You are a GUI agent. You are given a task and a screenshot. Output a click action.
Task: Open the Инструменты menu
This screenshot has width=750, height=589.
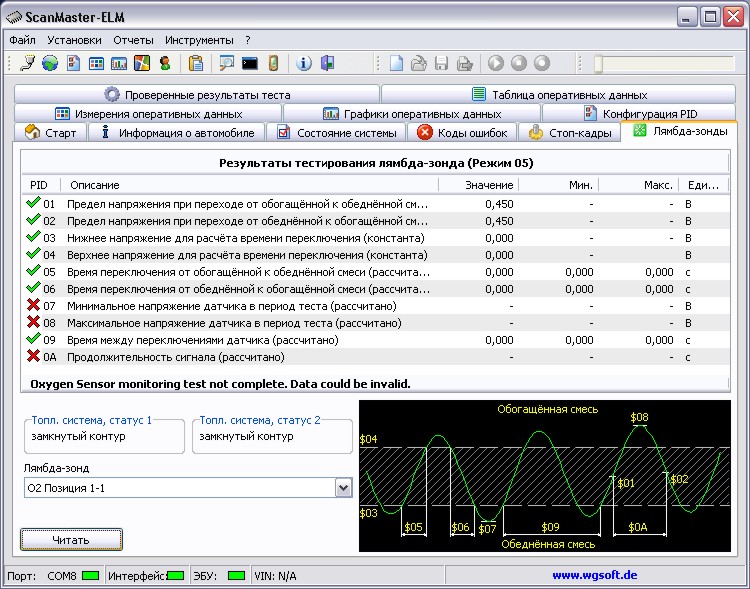click(199, 40)
